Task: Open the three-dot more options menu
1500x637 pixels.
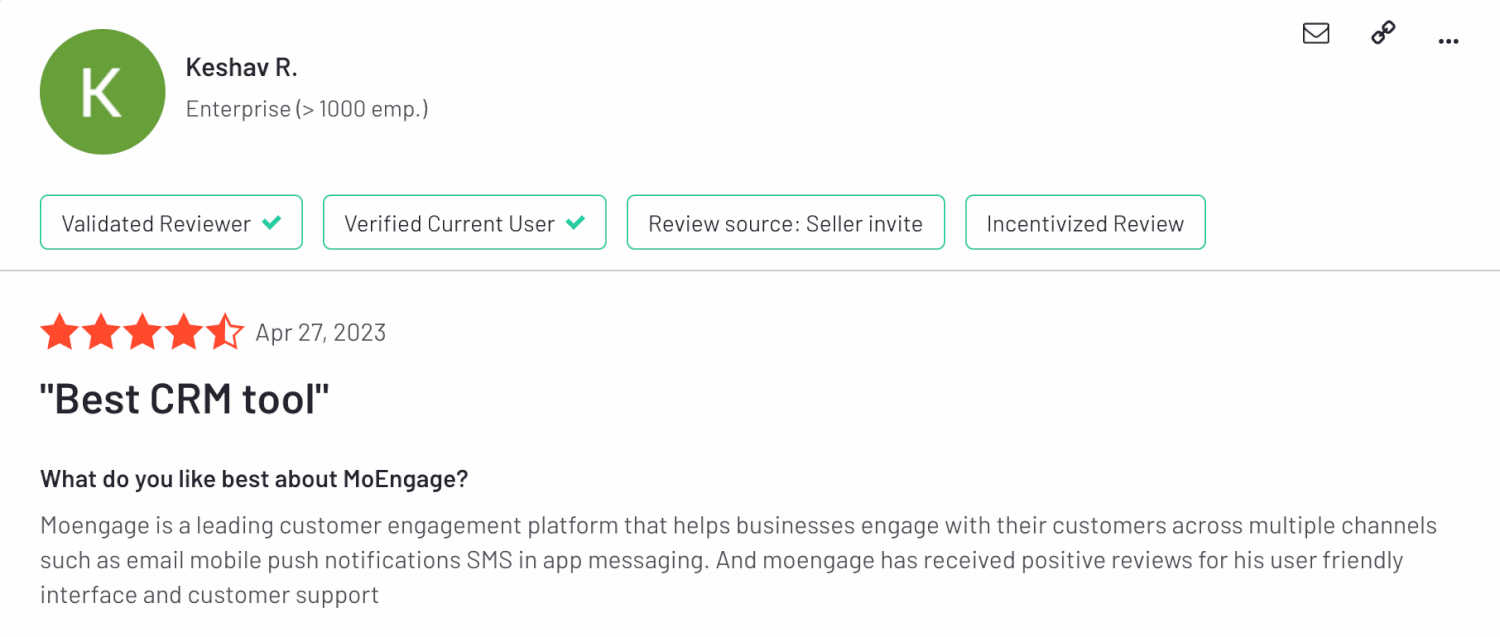Action: pos(1448,41)
